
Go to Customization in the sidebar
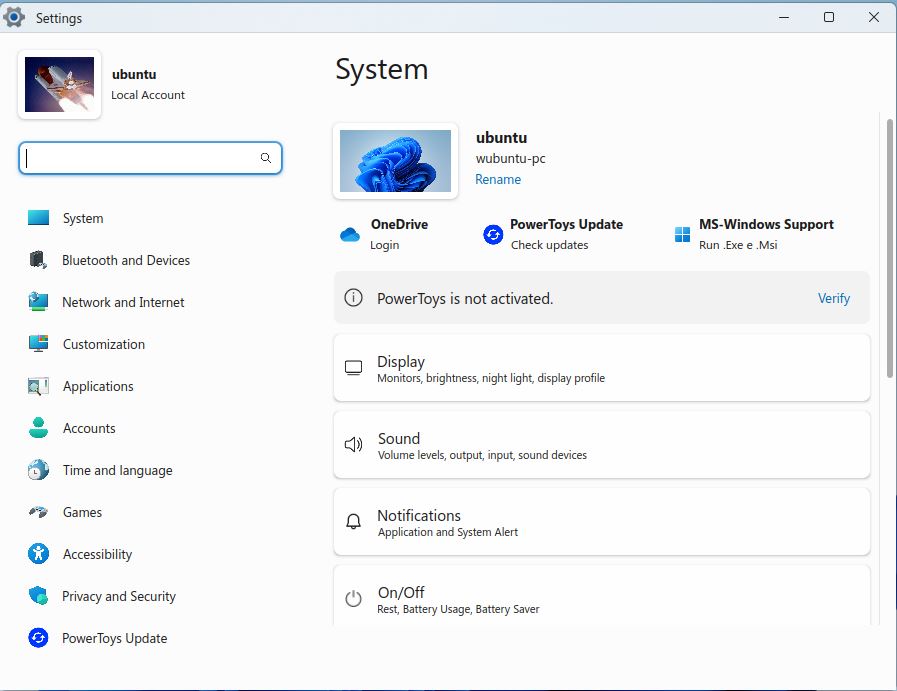(x=104, y=344)
